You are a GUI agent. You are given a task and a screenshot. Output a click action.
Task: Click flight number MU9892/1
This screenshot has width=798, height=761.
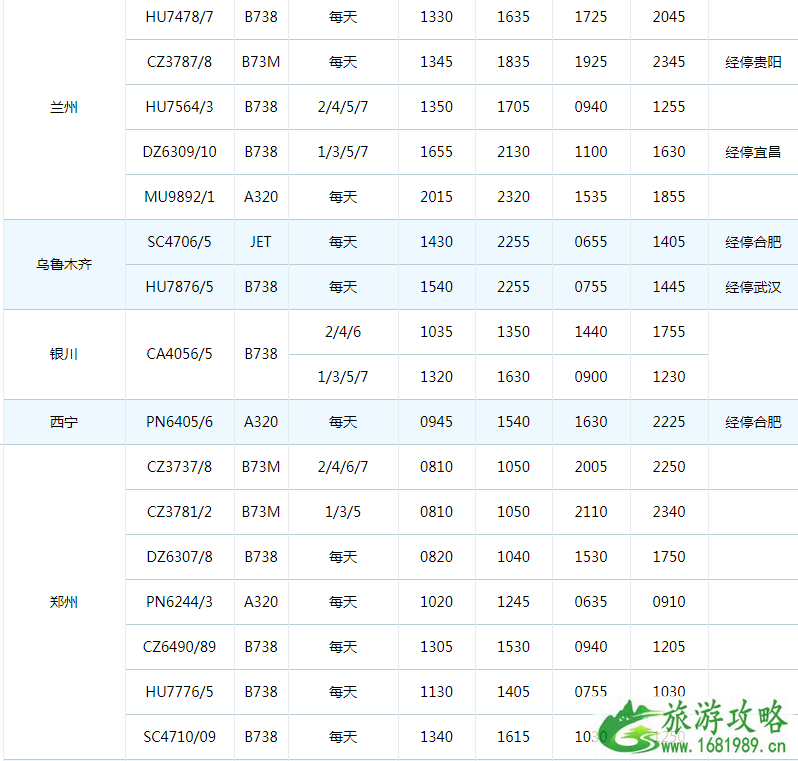(x=179, y=196)
